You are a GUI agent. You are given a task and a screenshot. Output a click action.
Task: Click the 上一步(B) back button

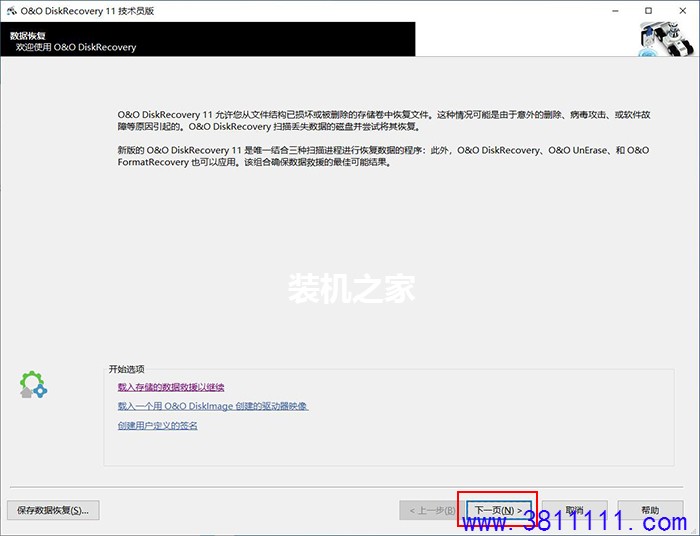point(431,510)
